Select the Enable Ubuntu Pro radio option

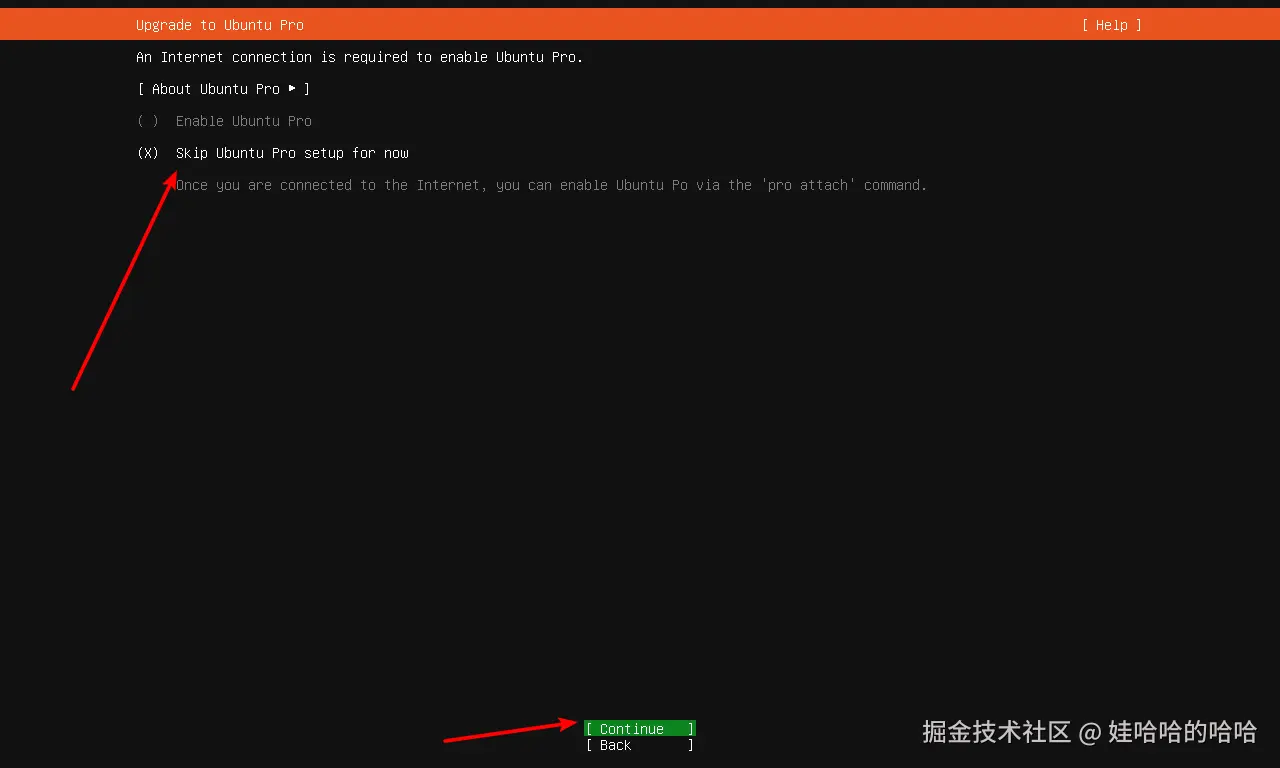225,121
